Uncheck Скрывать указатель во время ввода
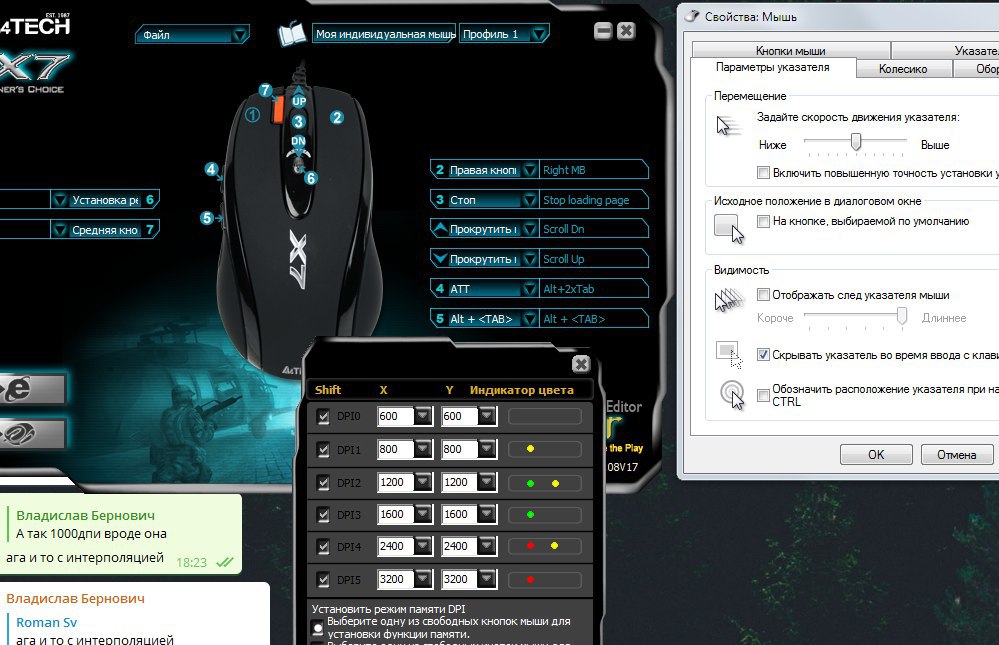Screen dimensions: 999x645 (763, 355)
